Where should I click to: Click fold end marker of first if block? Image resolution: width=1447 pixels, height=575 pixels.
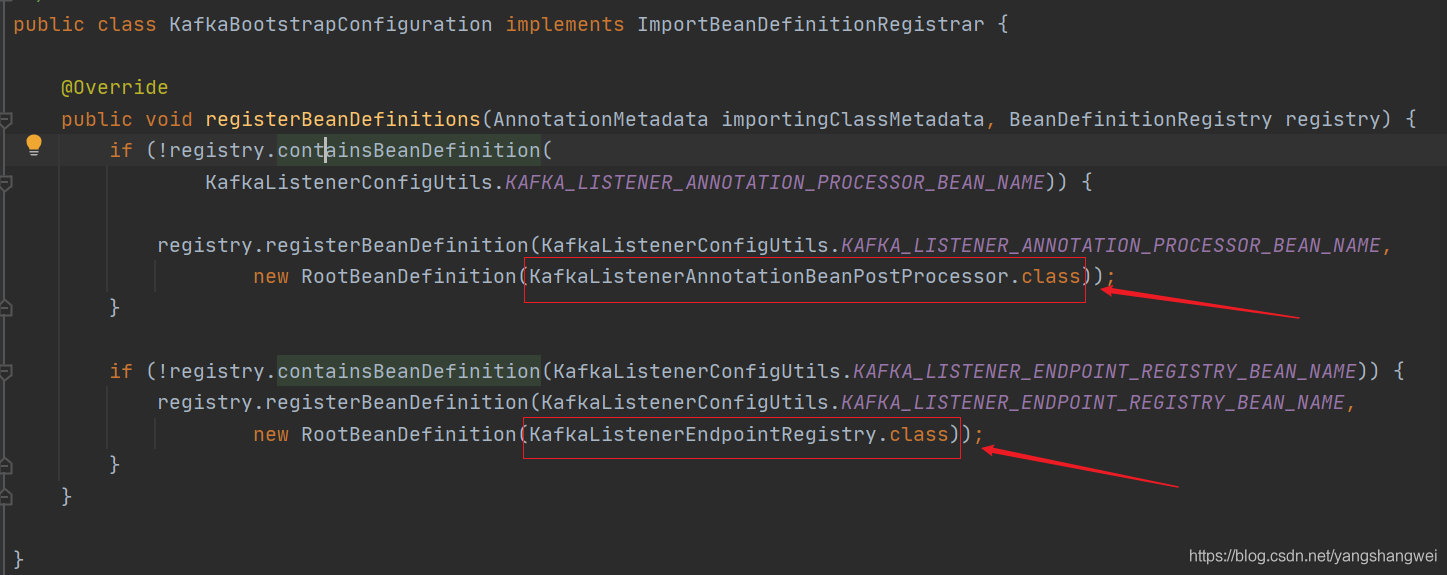pyautogui.click(x=5, y=307)
